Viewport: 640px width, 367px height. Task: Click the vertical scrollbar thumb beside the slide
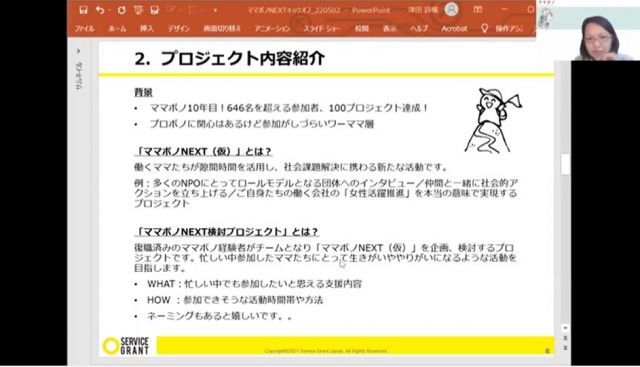tap(565, 164)
